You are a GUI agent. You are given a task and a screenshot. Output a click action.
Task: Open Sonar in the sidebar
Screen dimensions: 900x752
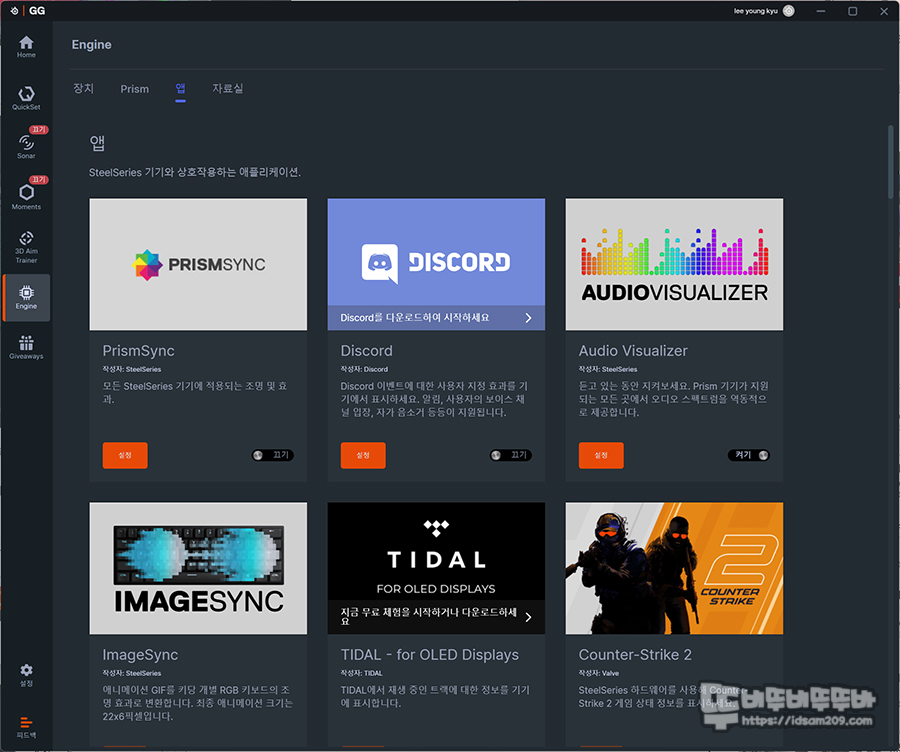[26, 147]
